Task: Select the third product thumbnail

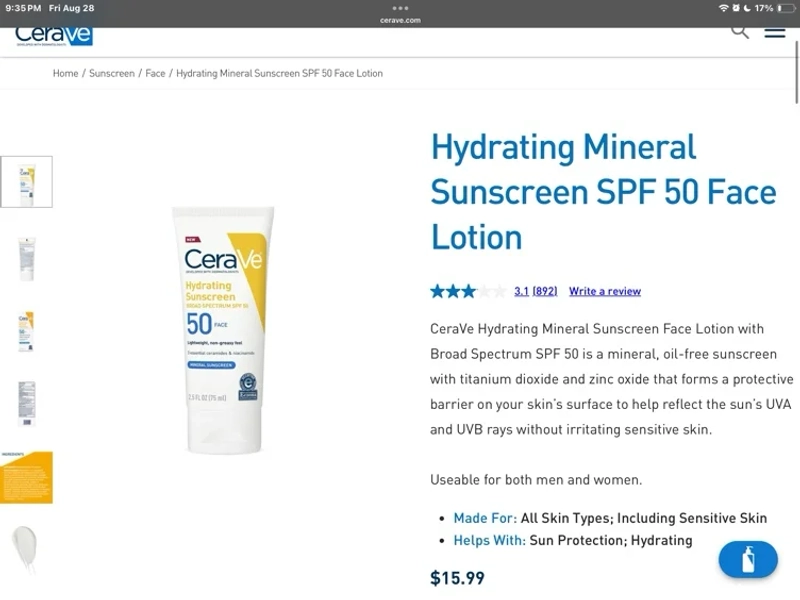Action: click(27, 332)
